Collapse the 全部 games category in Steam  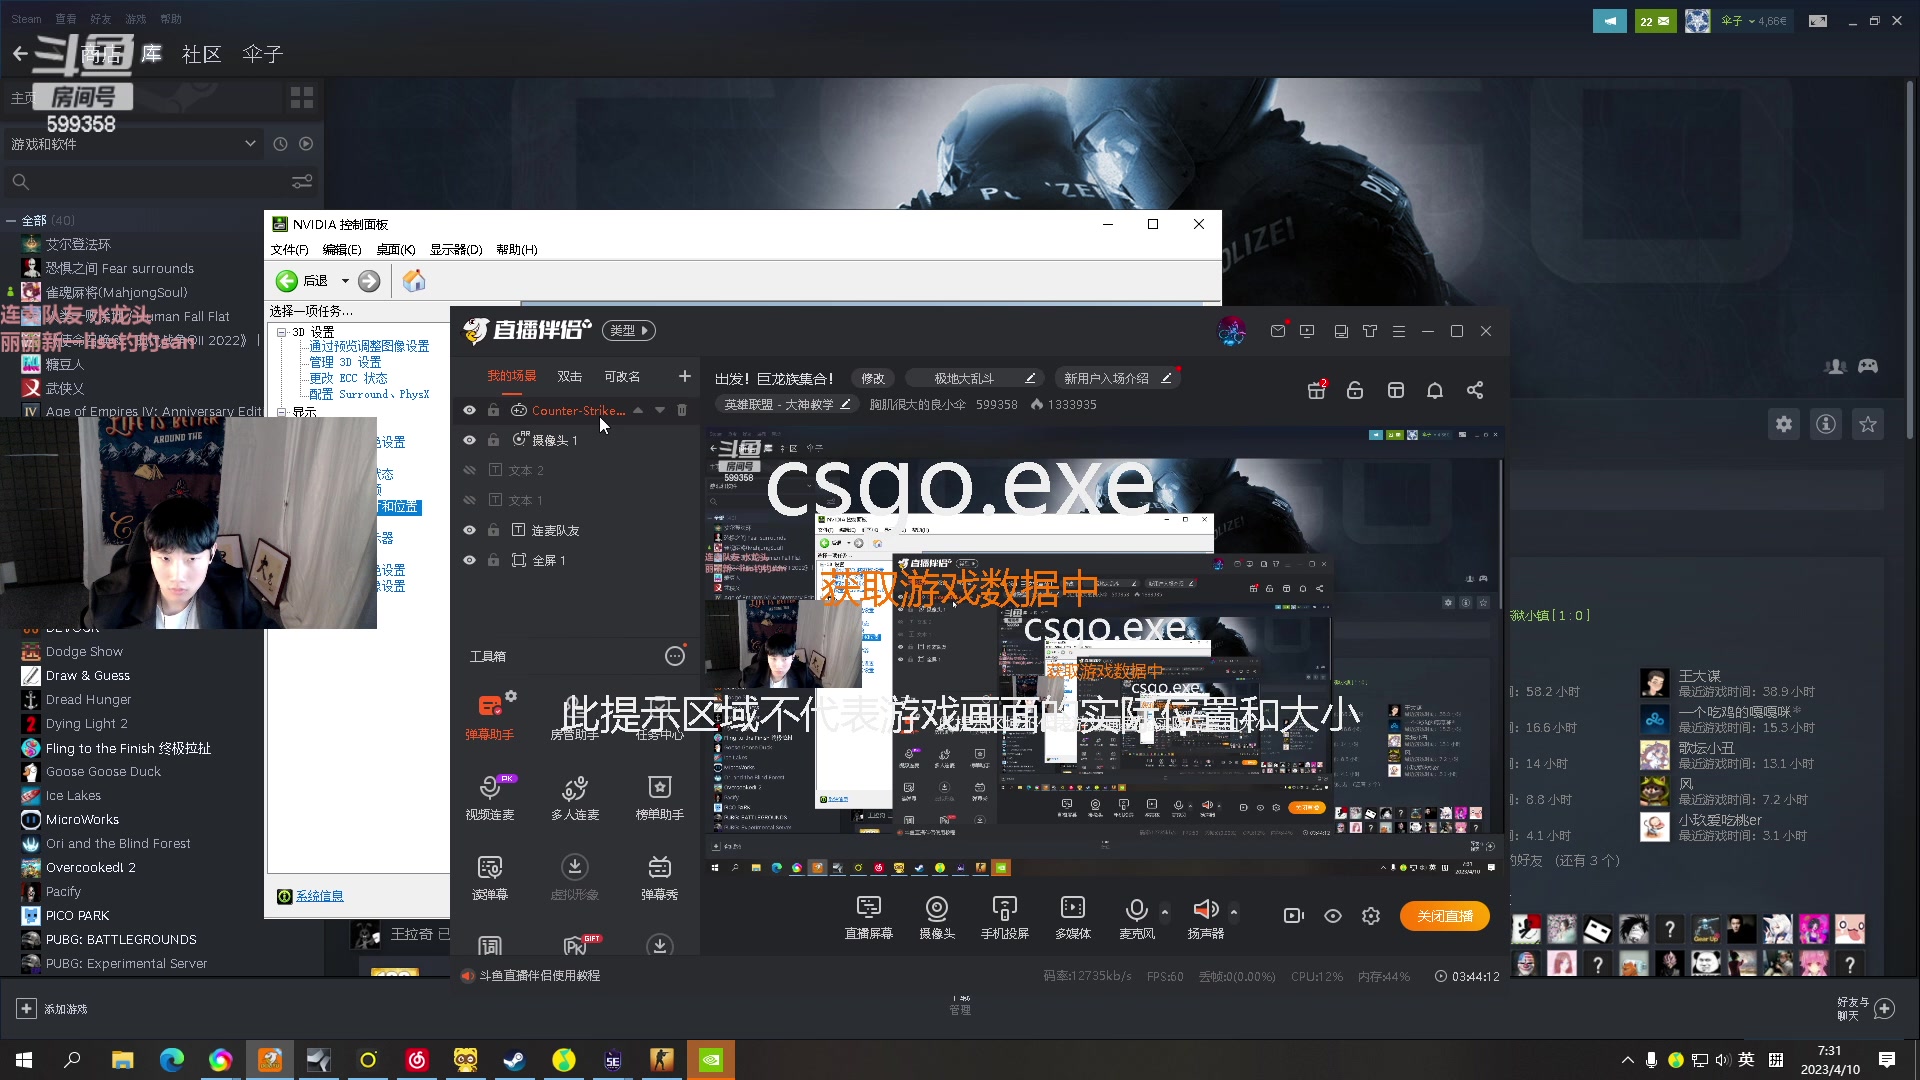[11, 220]
